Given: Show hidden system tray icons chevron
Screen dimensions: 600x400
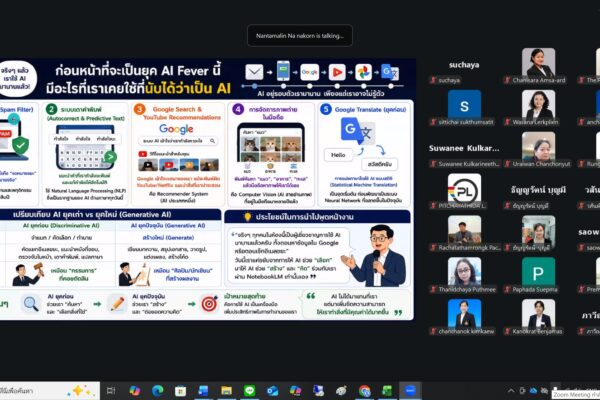Looking at the screenshot, I should click(511, 391).
